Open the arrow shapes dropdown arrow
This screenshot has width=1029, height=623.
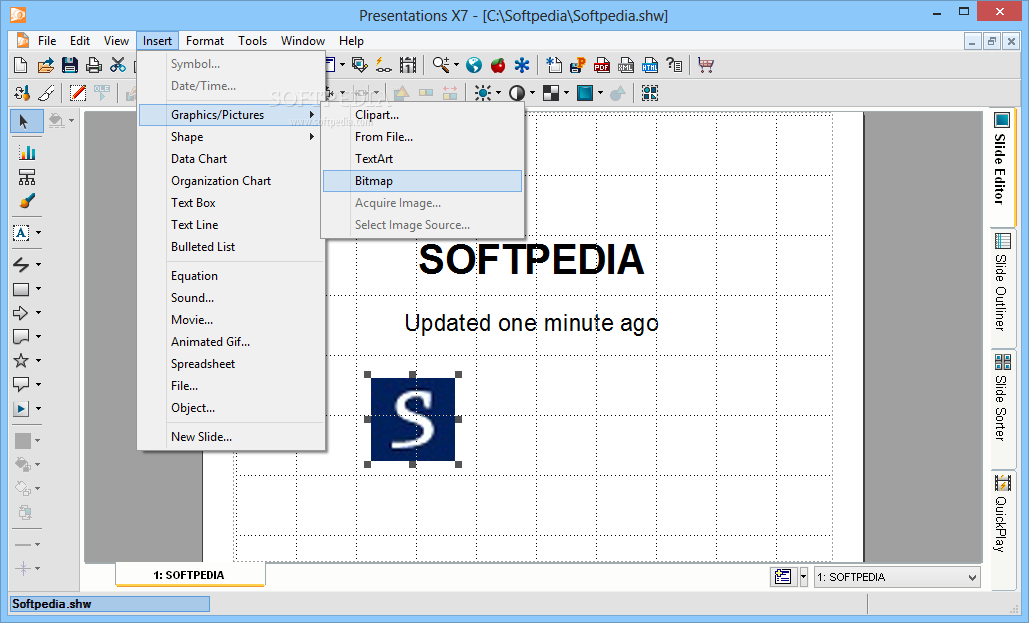pyautogui.click(x=38, y=312)
